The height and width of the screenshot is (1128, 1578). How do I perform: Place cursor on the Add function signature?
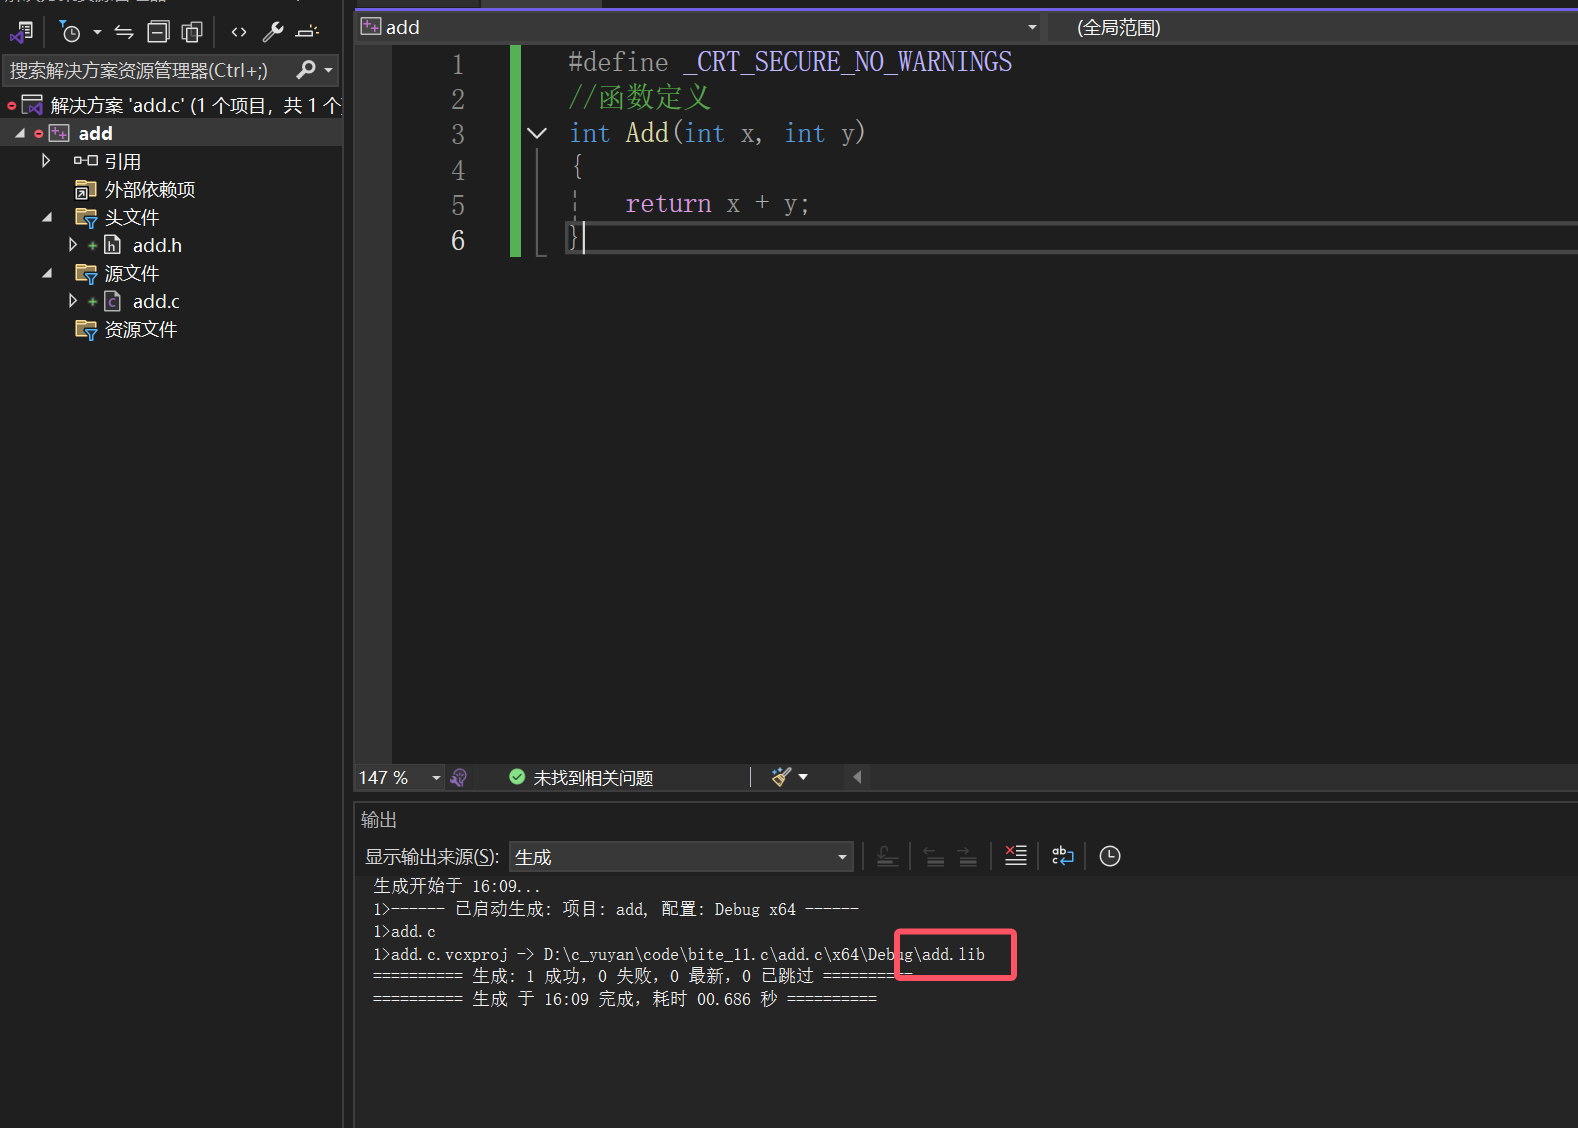click(717, 133)
